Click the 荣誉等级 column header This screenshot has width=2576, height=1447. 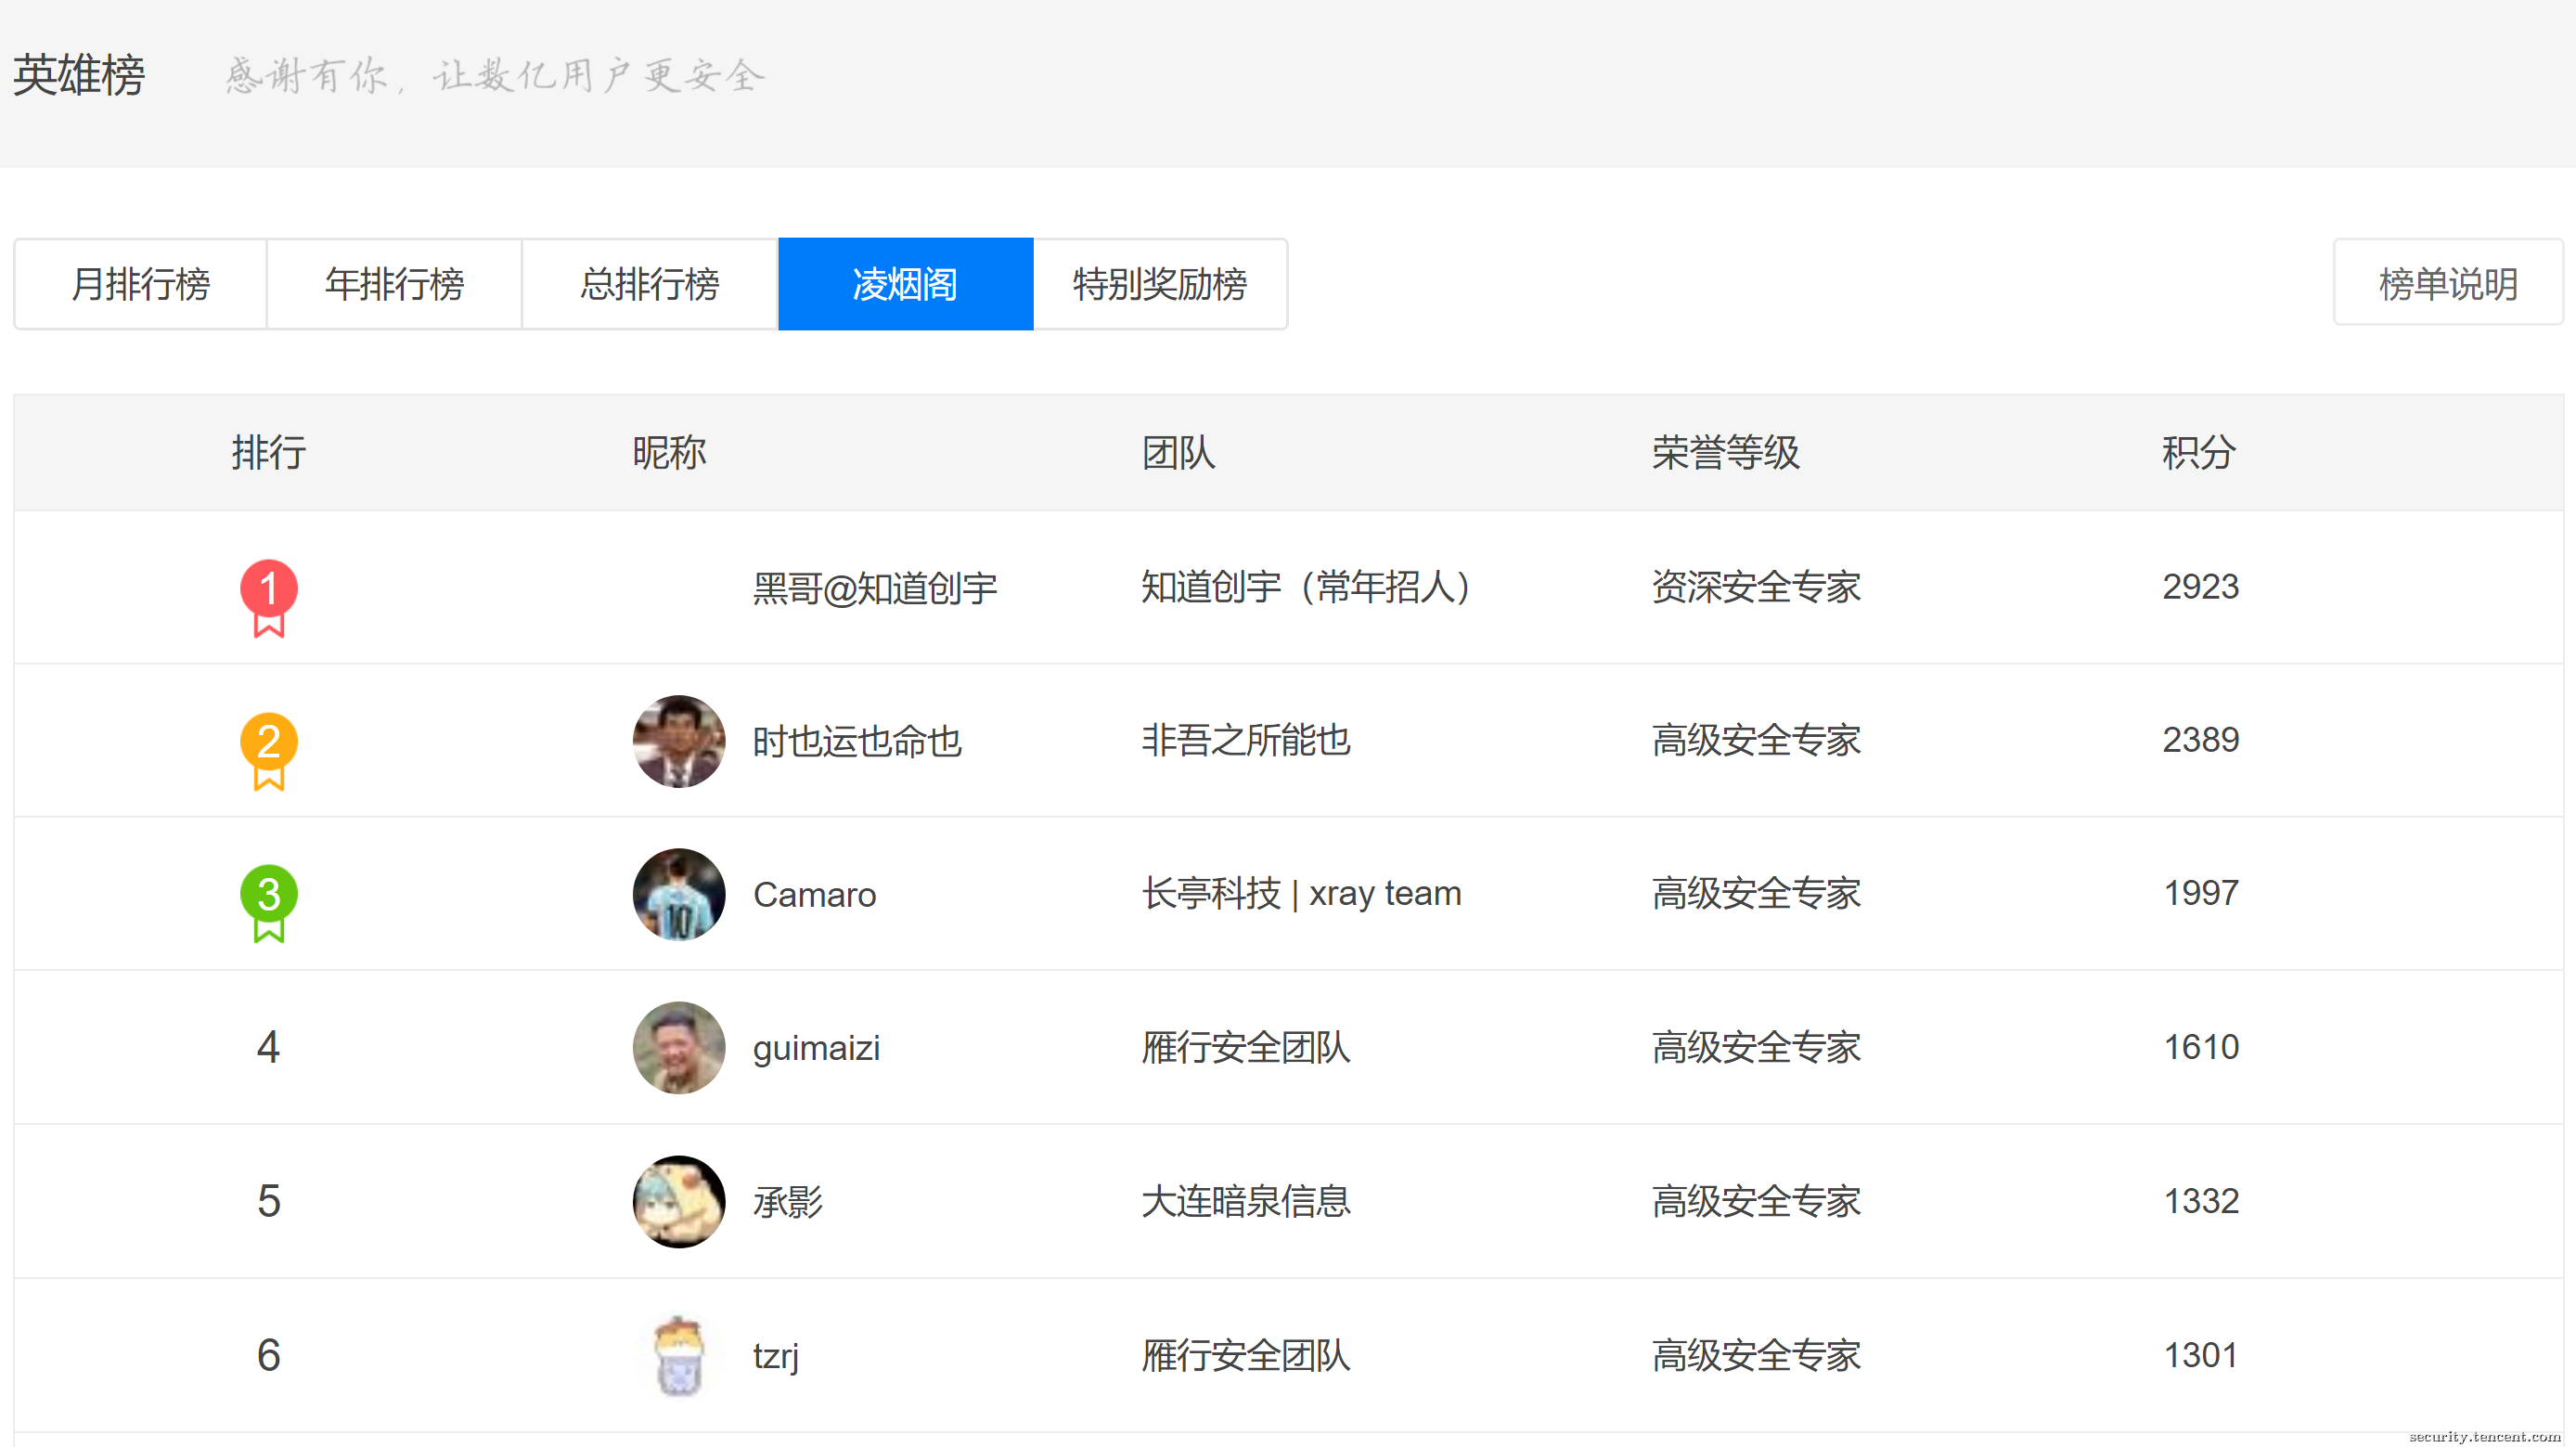(1725, 452)
